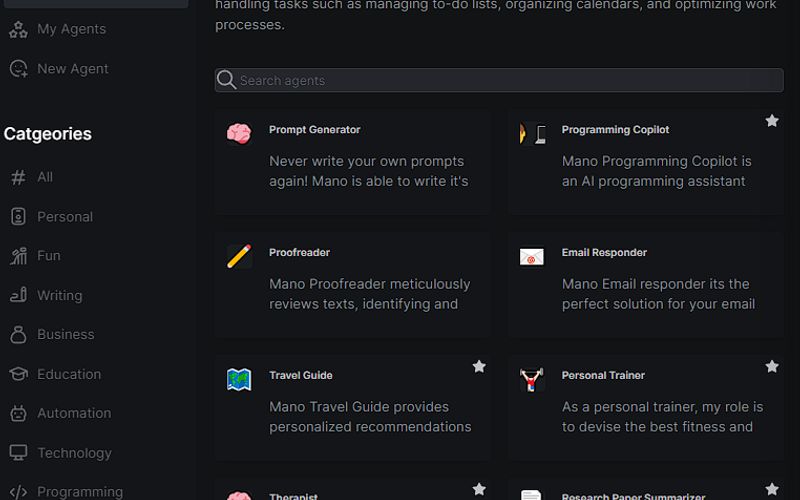
Task: Open the Prompt Generator agent title
Action: pos(314,130)
